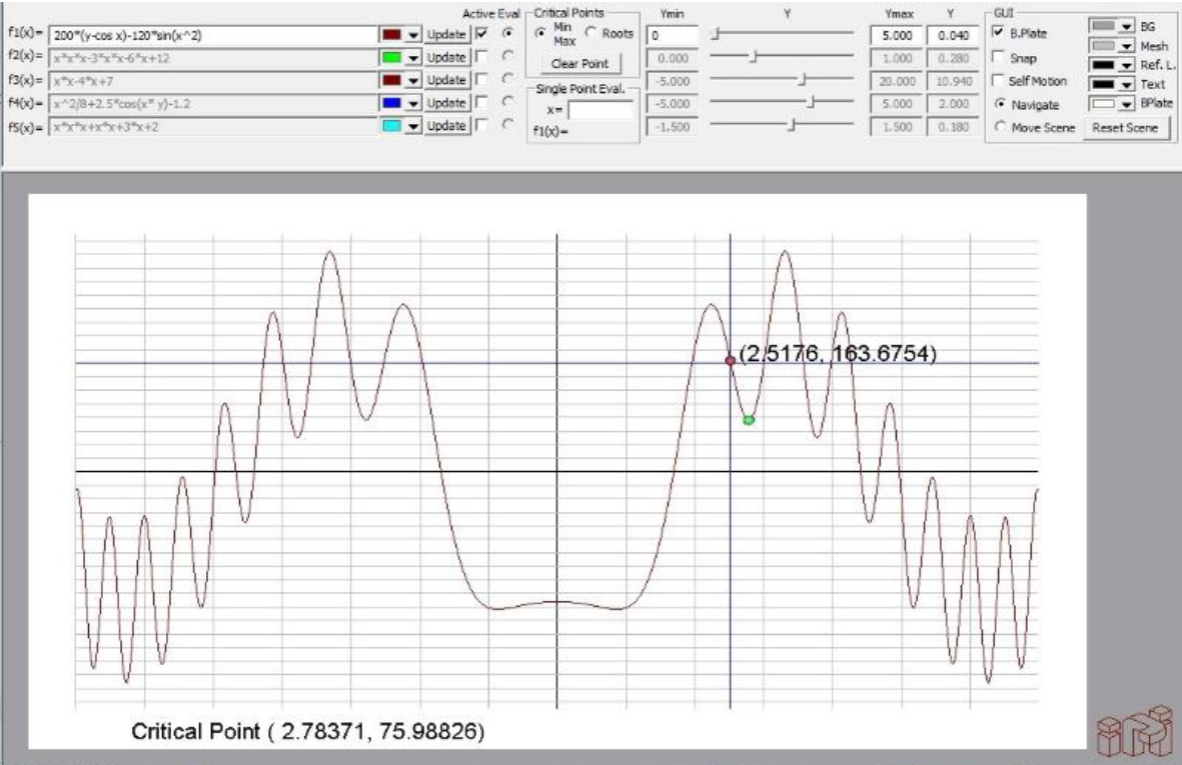Click the red critical point marker on the curve
1182x765 pixels.
730,360
